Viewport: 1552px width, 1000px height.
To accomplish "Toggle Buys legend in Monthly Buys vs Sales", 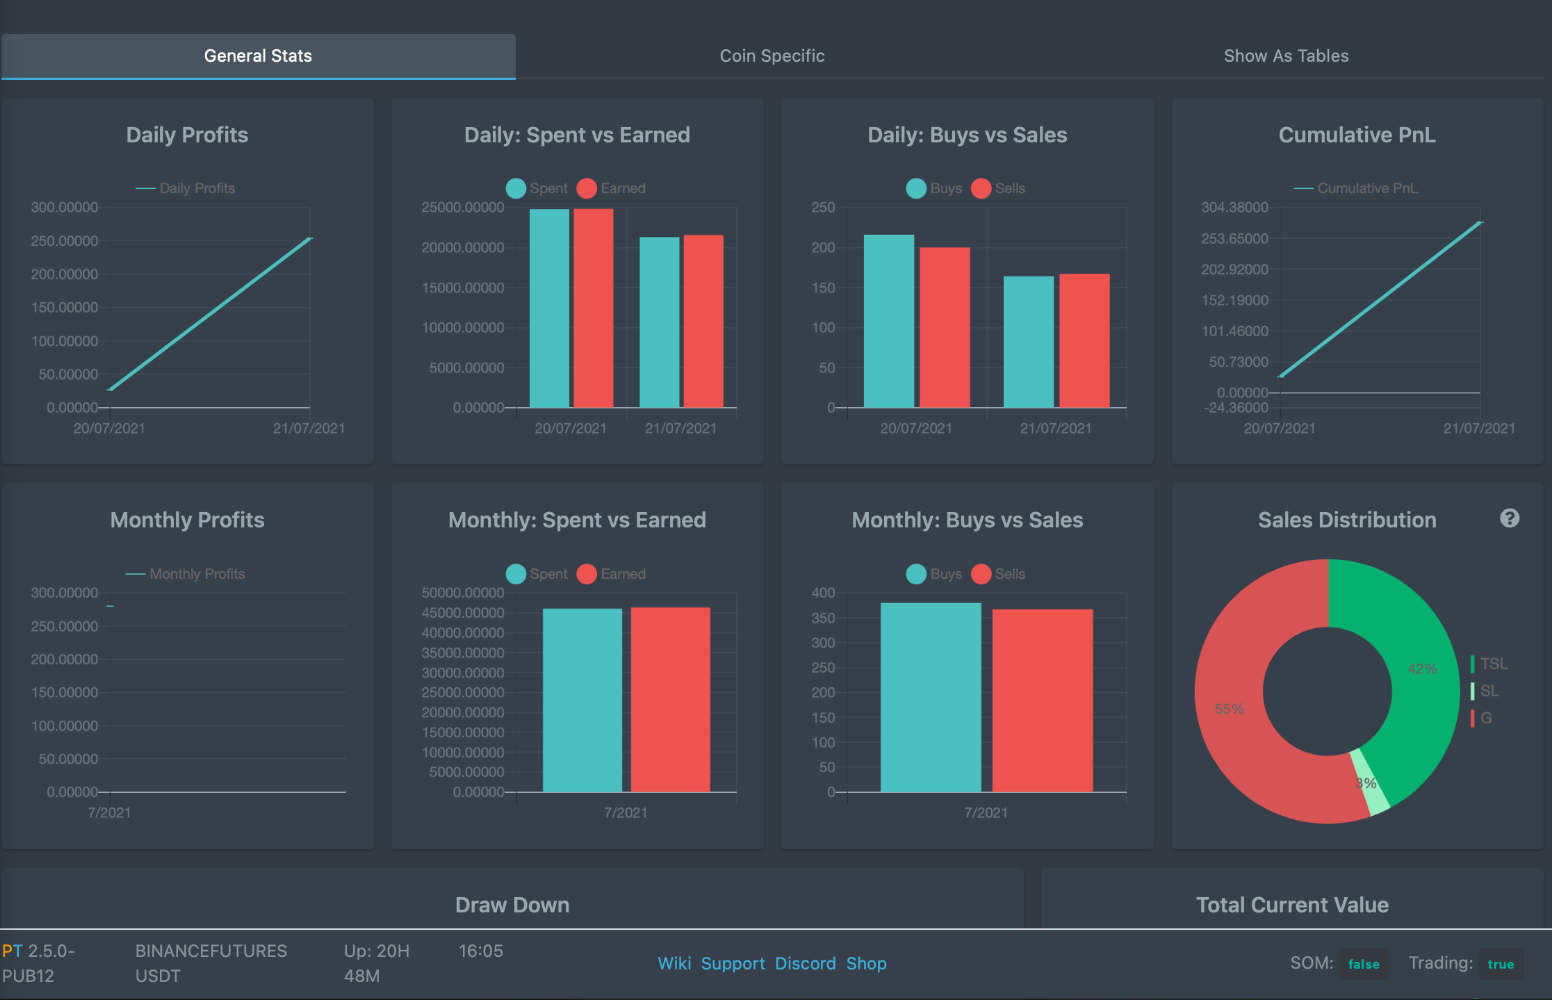I will [x=934, y=574].
